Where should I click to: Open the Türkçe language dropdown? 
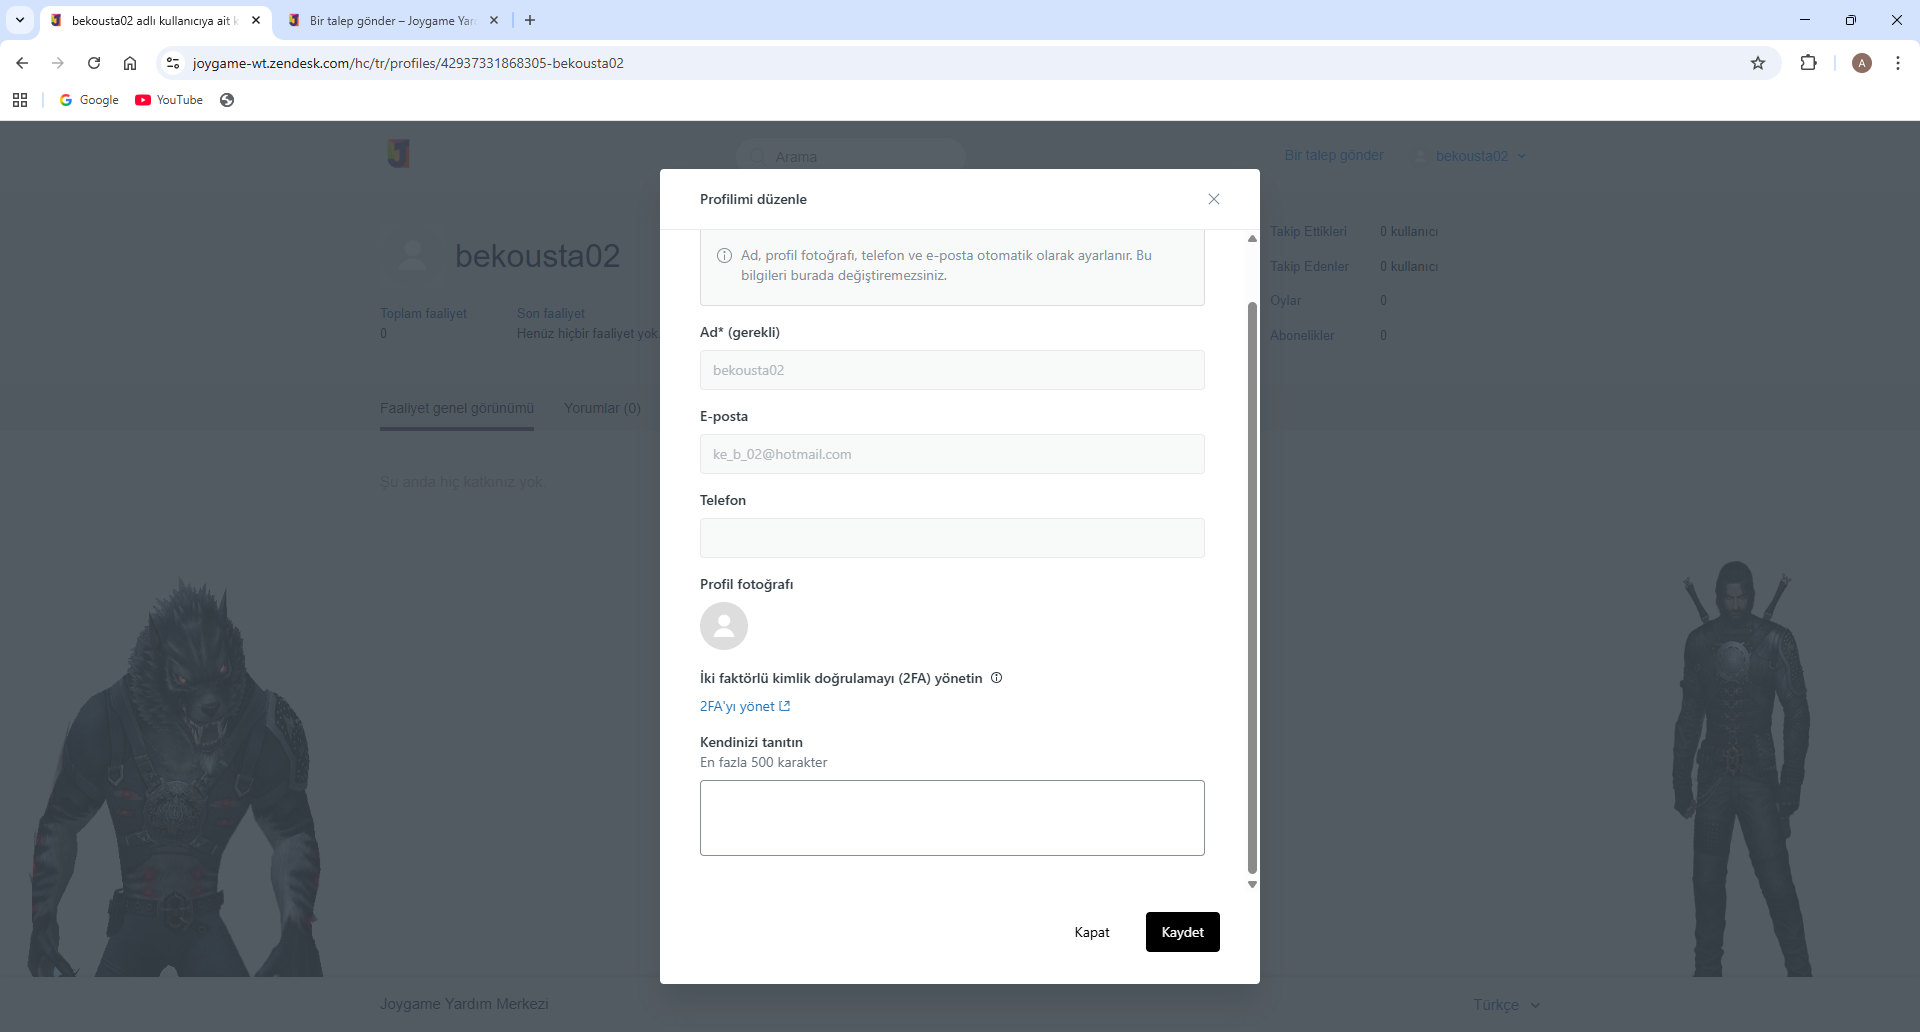tap(1506, 1005)
